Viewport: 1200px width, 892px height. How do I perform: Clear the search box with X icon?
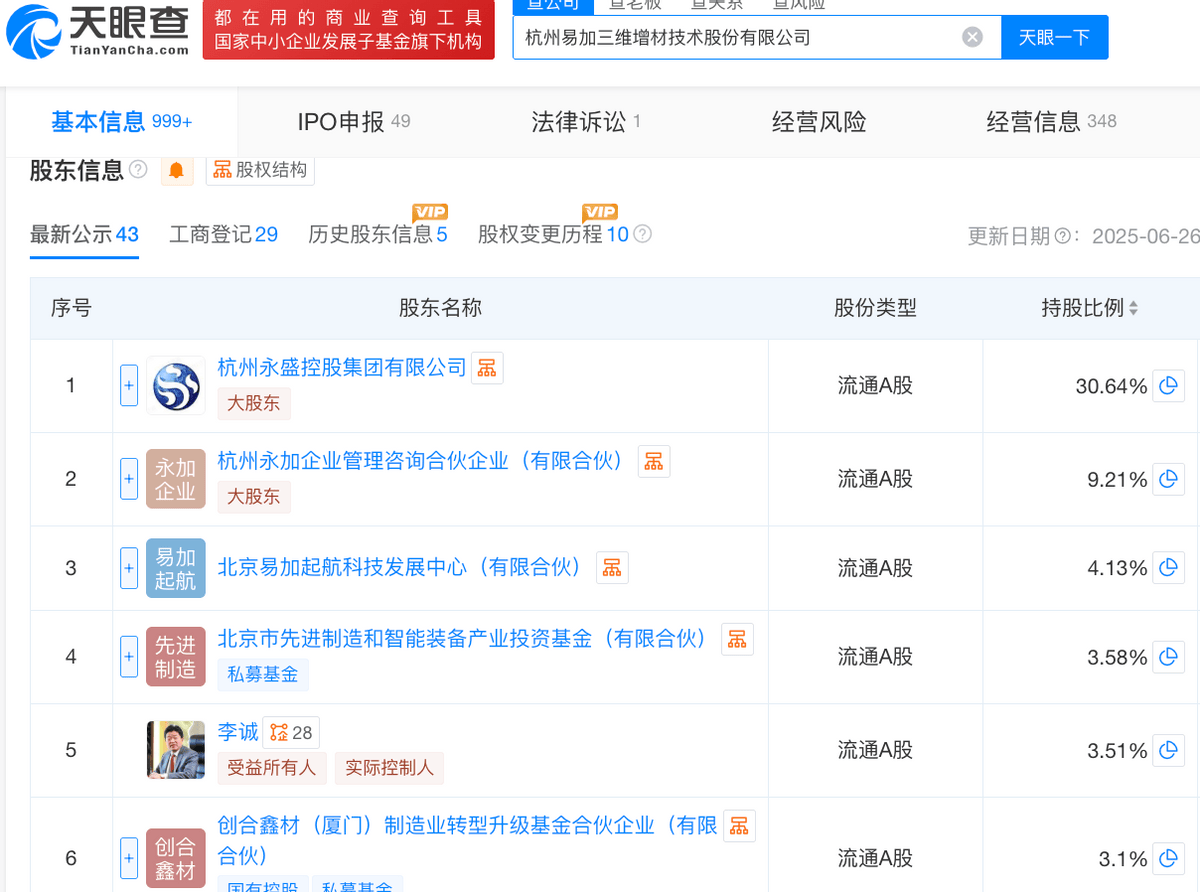972,38
